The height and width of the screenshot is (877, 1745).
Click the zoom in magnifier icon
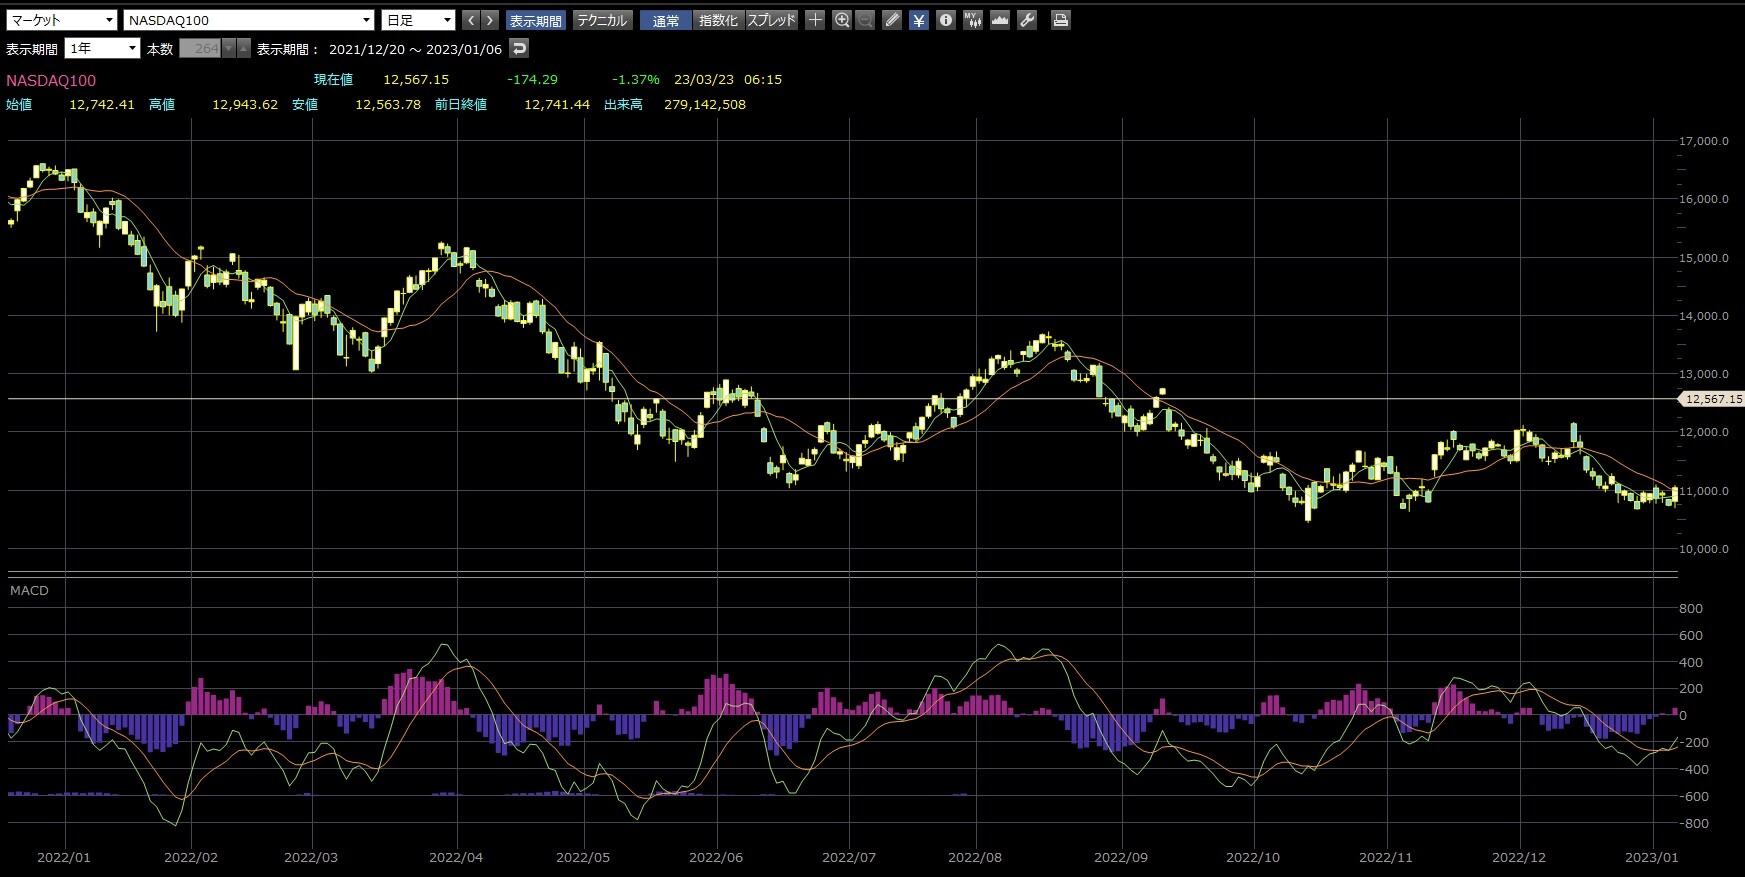[x=842, y=20]
